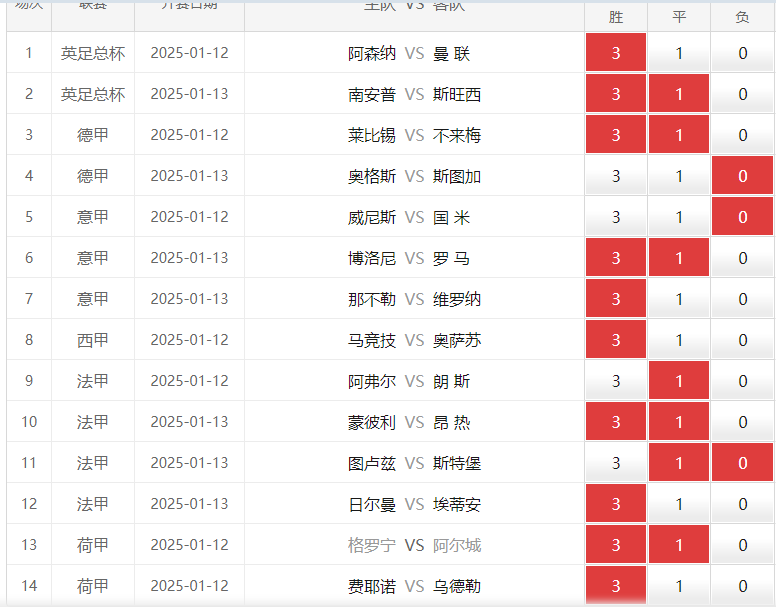Click 英足总杯 league in match 1 row

(93, 53)
